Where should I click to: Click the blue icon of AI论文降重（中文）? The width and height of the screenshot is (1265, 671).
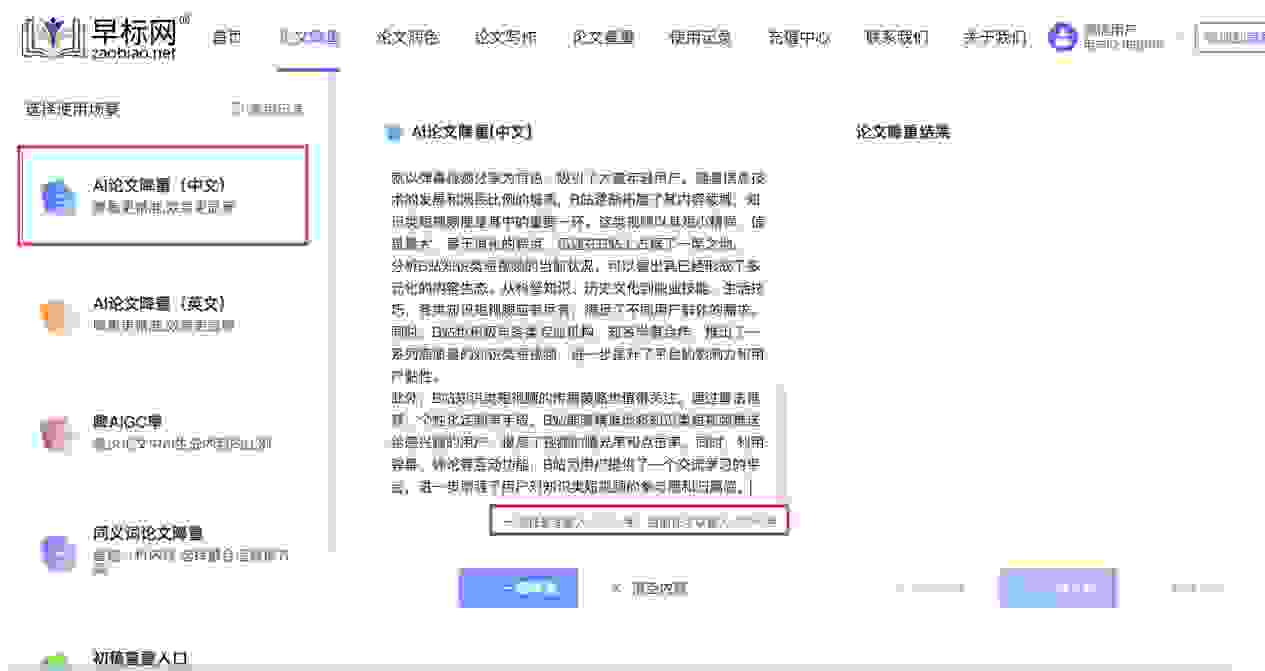coord(58,196)
